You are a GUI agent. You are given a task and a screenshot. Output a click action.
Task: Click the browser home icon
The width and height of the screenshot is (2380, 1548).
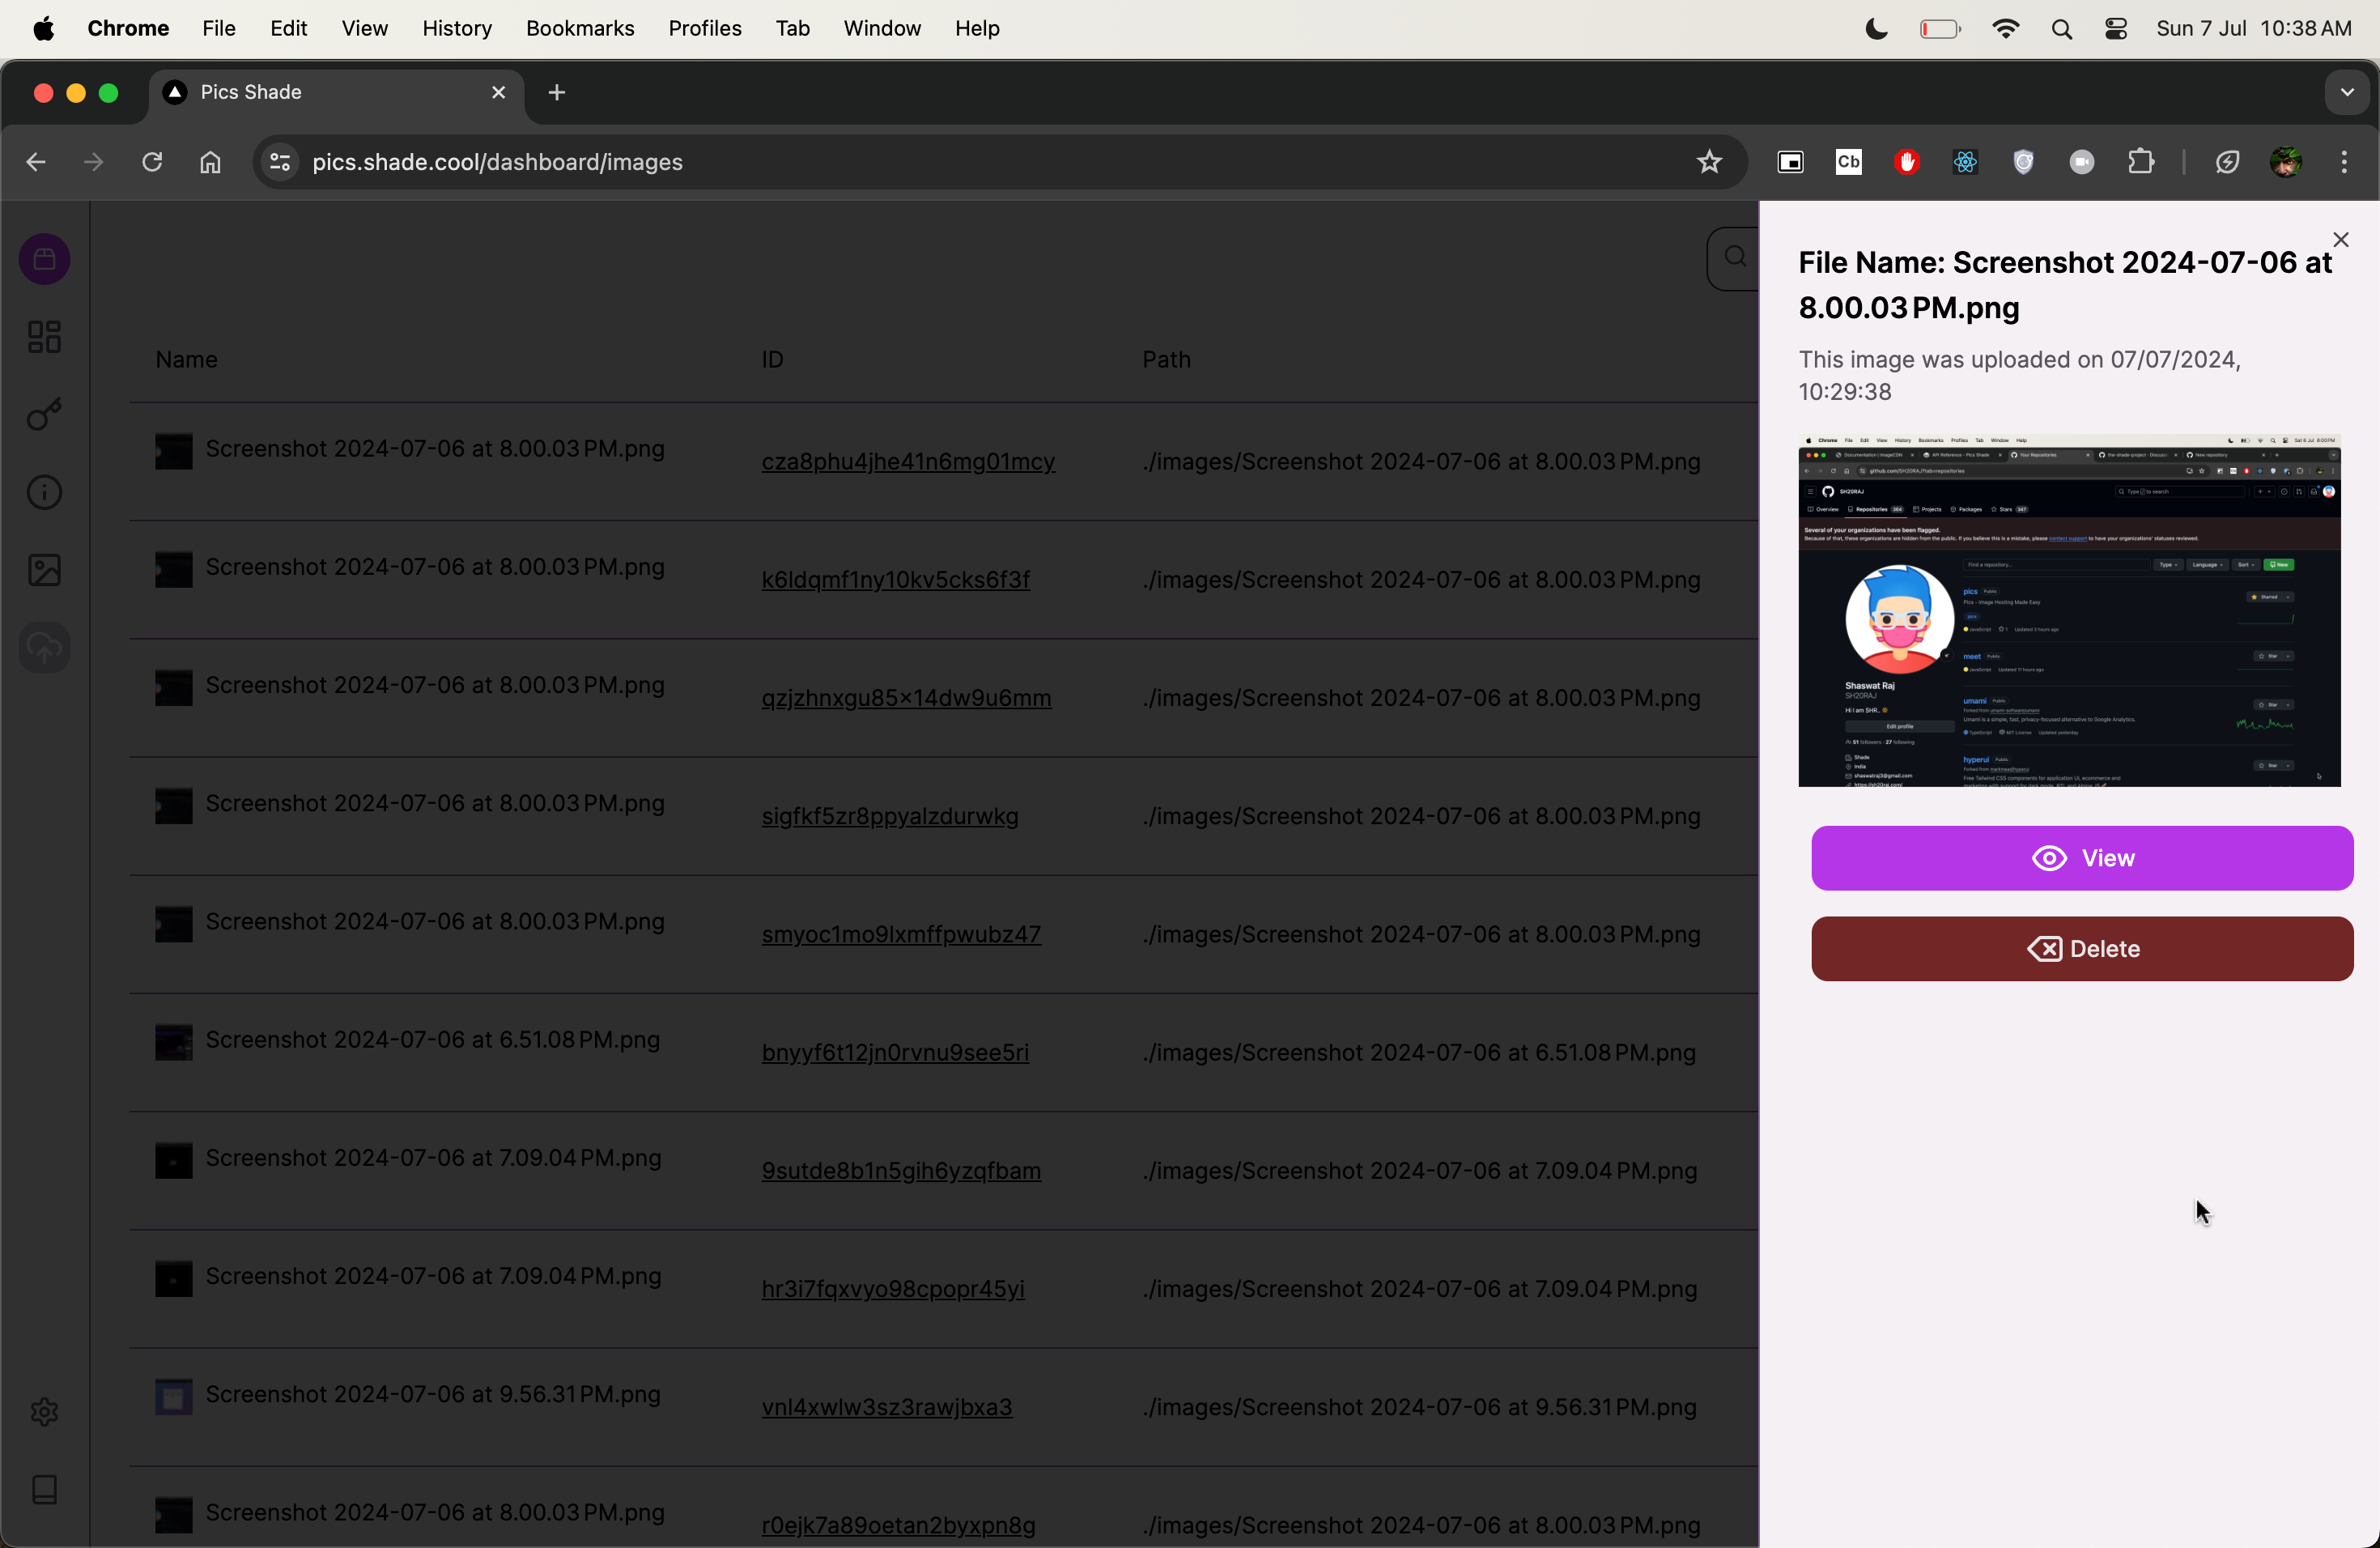click(x=210, y=162)
